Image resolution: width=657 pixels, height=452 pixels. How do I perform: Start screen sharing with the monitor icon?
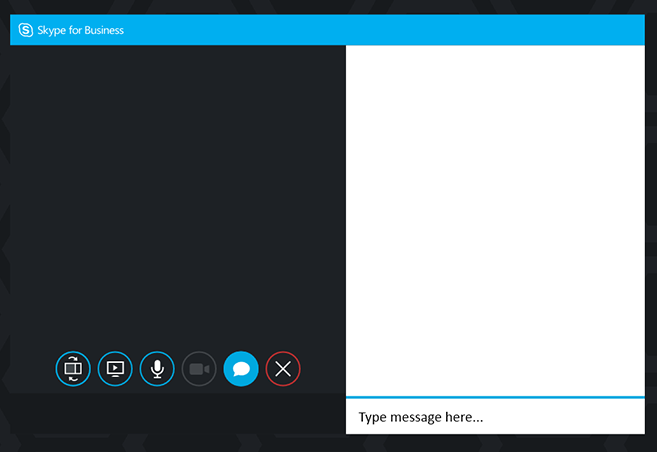coord(115,369)
